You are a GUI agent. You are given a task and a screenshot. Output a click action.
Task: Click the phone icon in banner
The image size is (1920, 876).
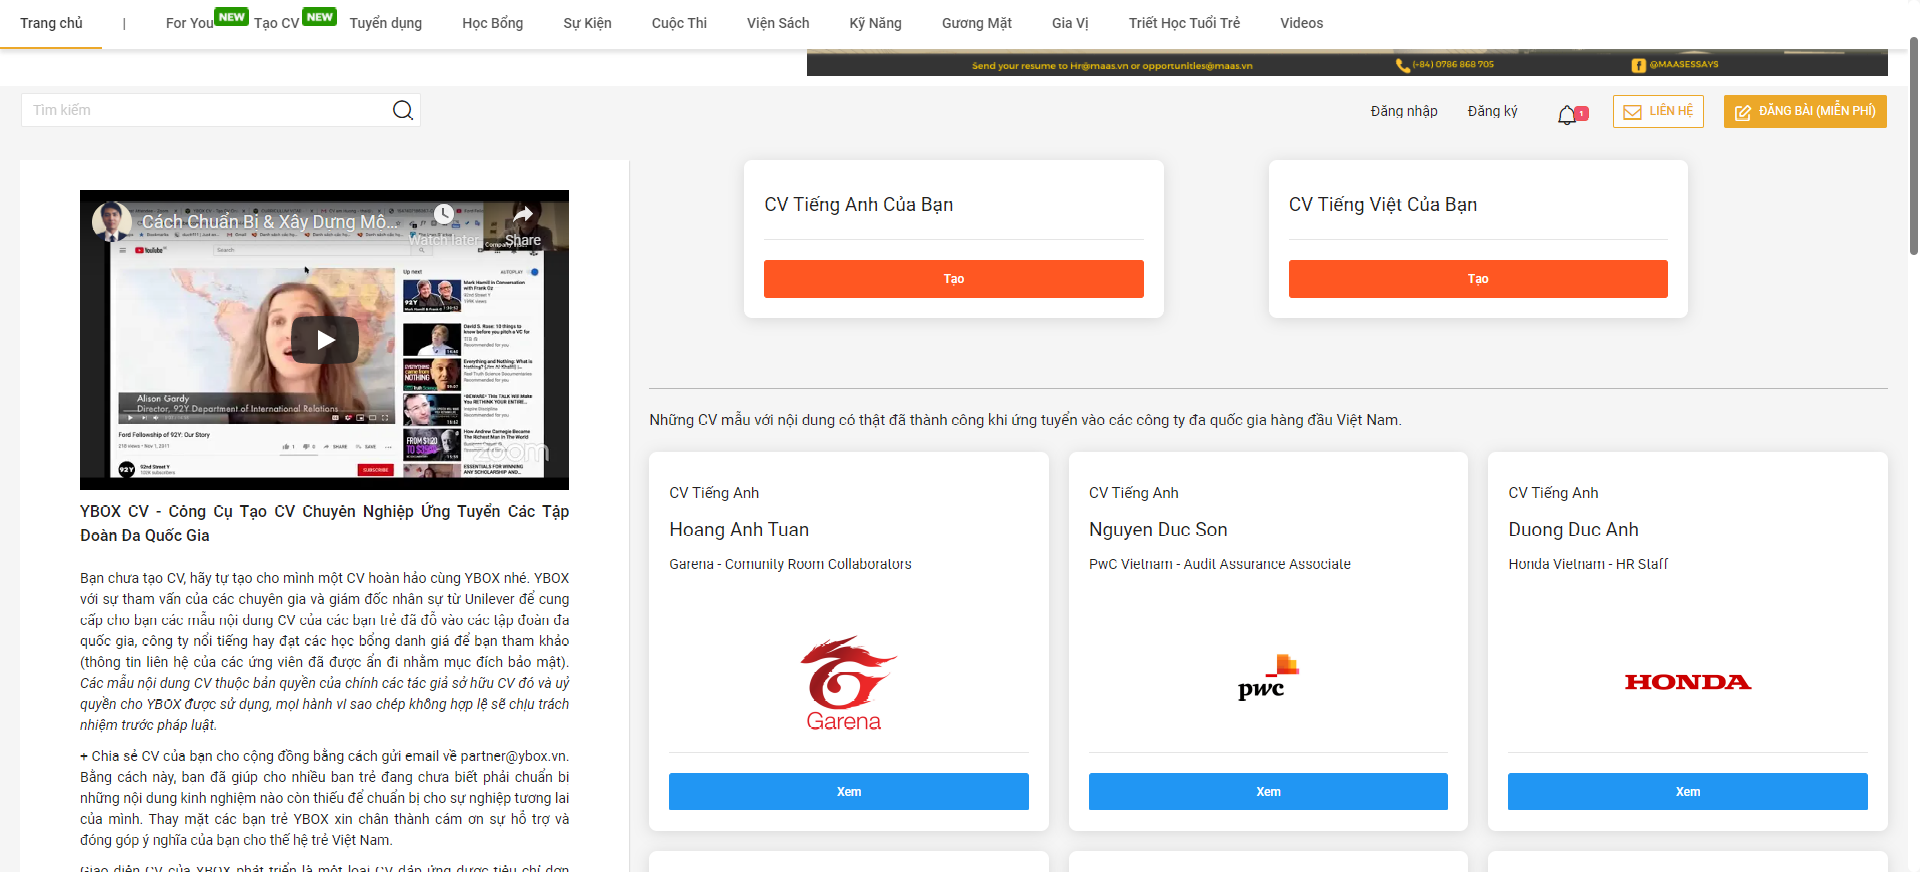click(x=1403, y=65)
